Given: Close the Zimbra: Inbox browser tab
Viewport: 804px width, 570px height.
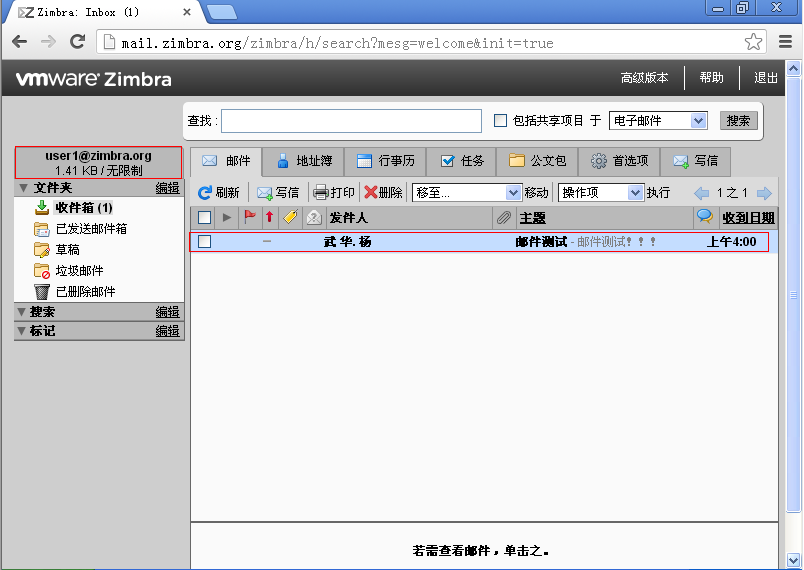Looking at the screenshot, I should pyautogui.click(x=187, y=12).
